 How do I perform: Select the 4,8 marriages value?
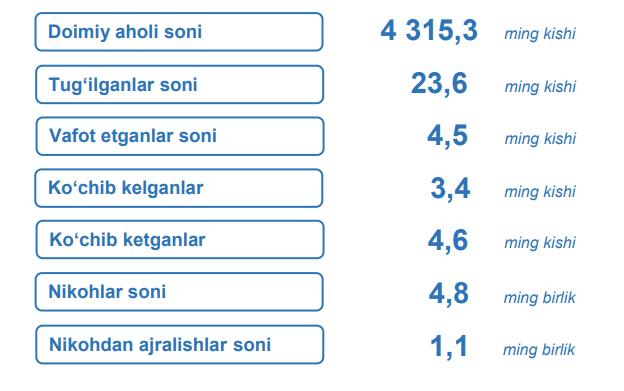coord(448,294)
